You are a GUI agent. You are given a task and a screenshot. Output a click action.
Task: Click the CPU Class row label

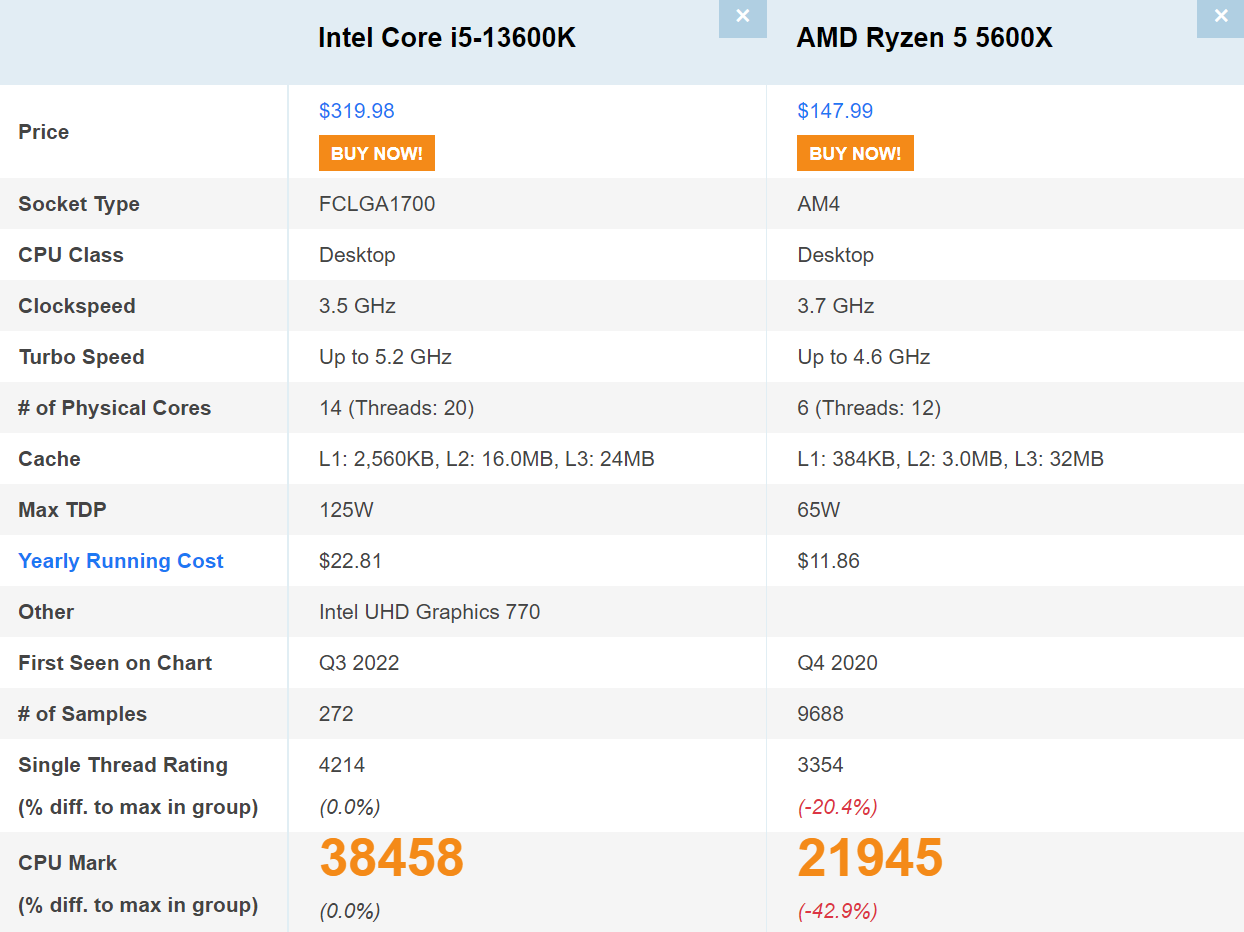(71, 255)
